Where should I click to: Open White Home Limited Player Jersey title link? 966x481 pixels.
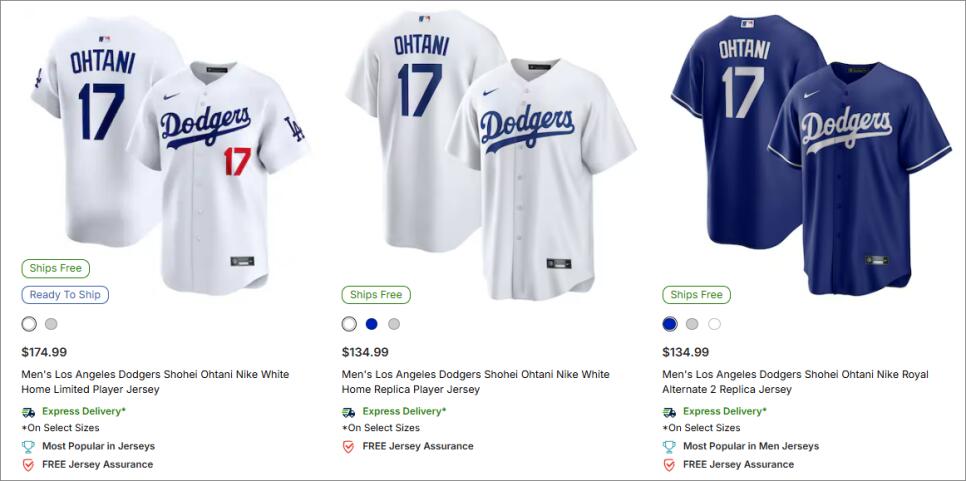(155, 381)
